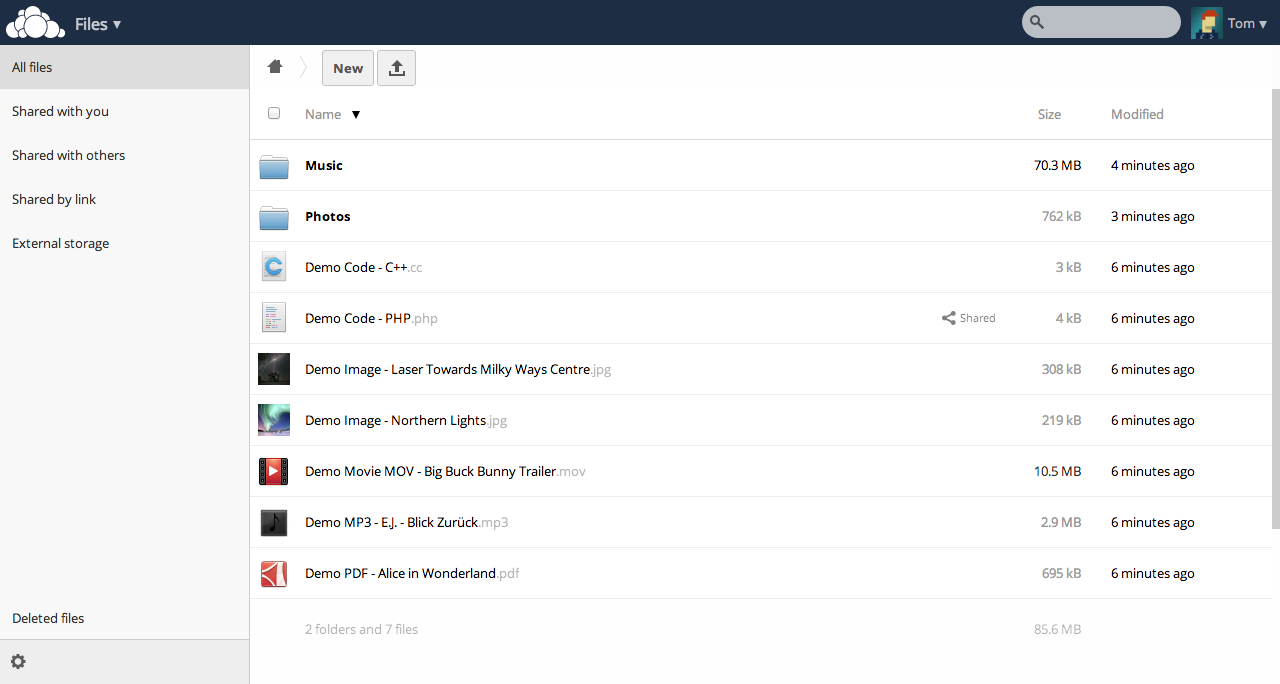Click the New button
This screenshot has width=1280, height=684.
(x=348, y=68)
